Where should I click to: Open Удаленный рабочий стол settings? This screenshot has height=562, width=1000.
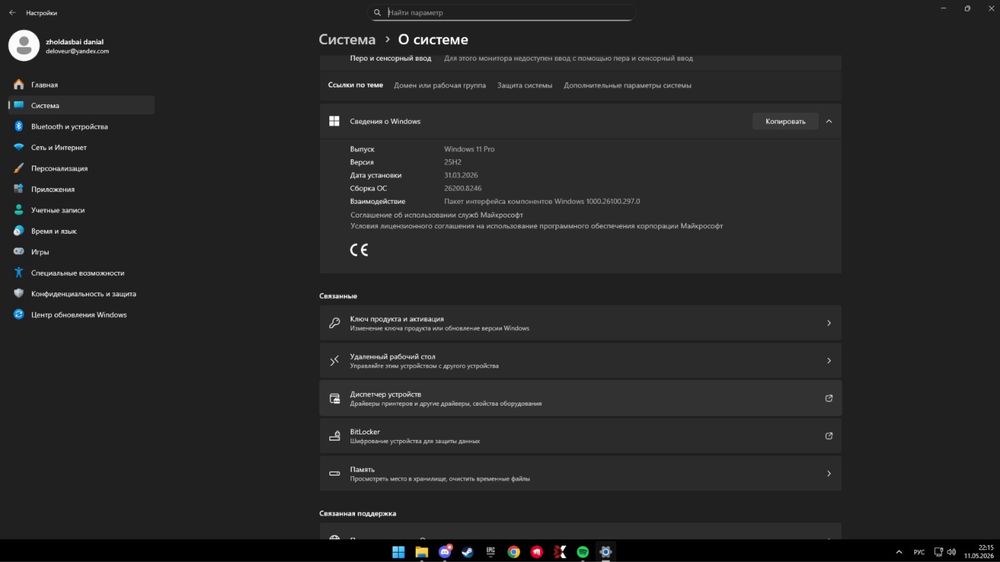(x=580, y=360)
